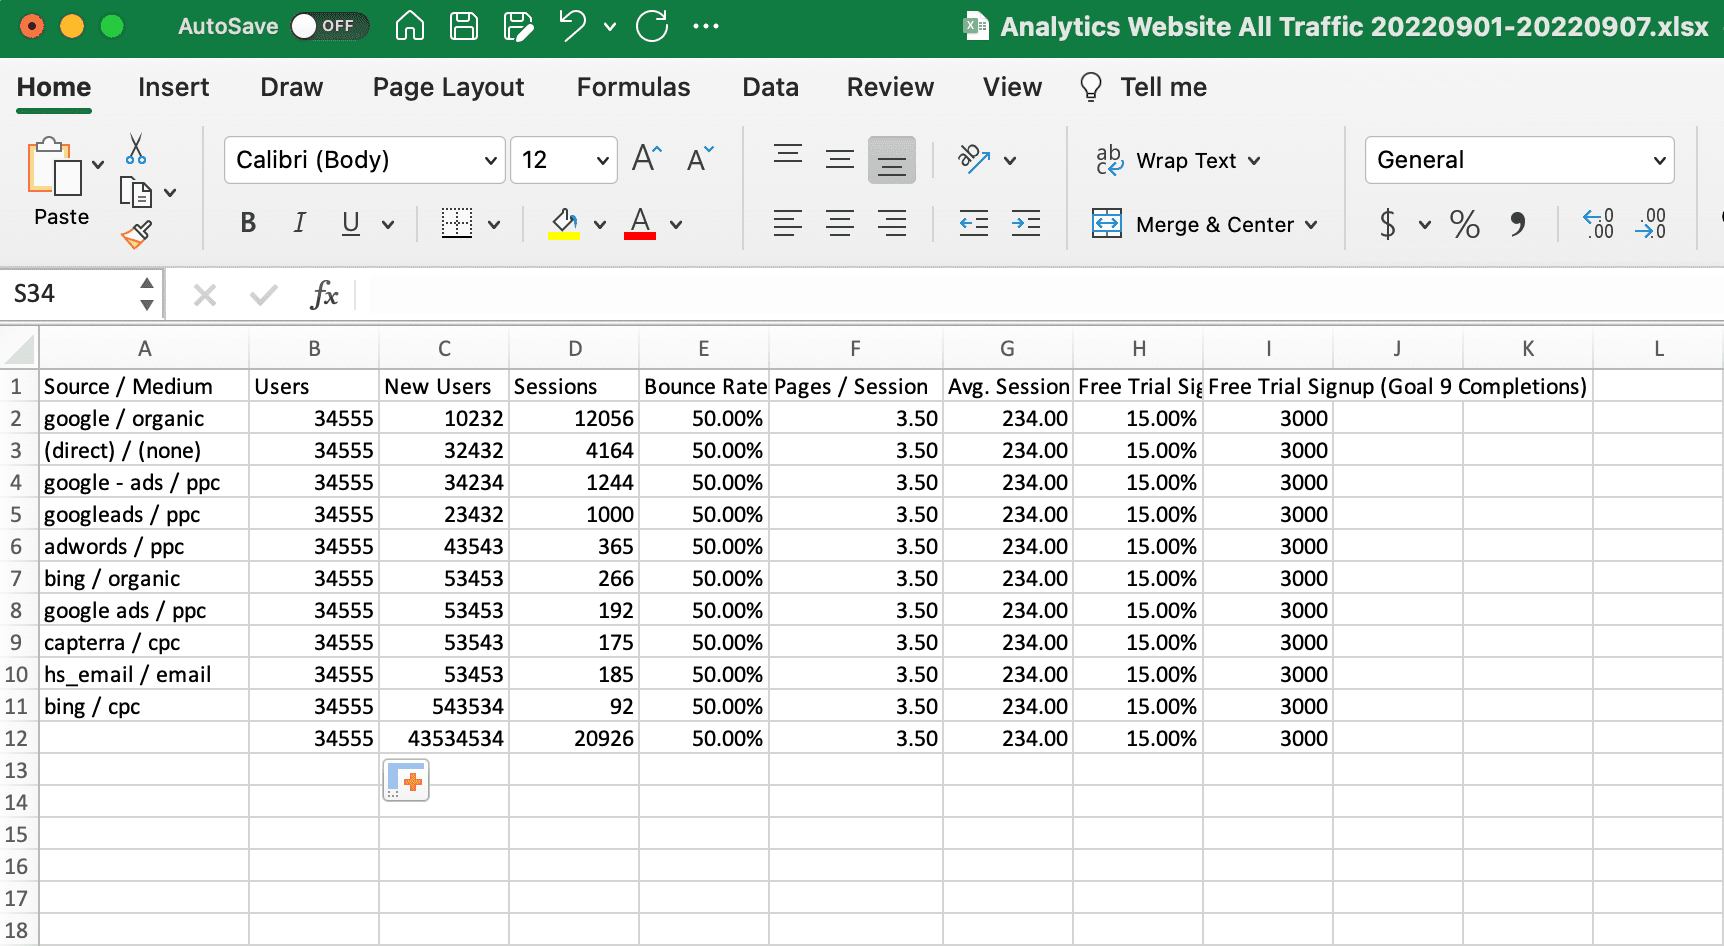This screenshot has height=946, width=1724.
Task: Switch to the Formulas tab
Action: click(x=633, y=88)
